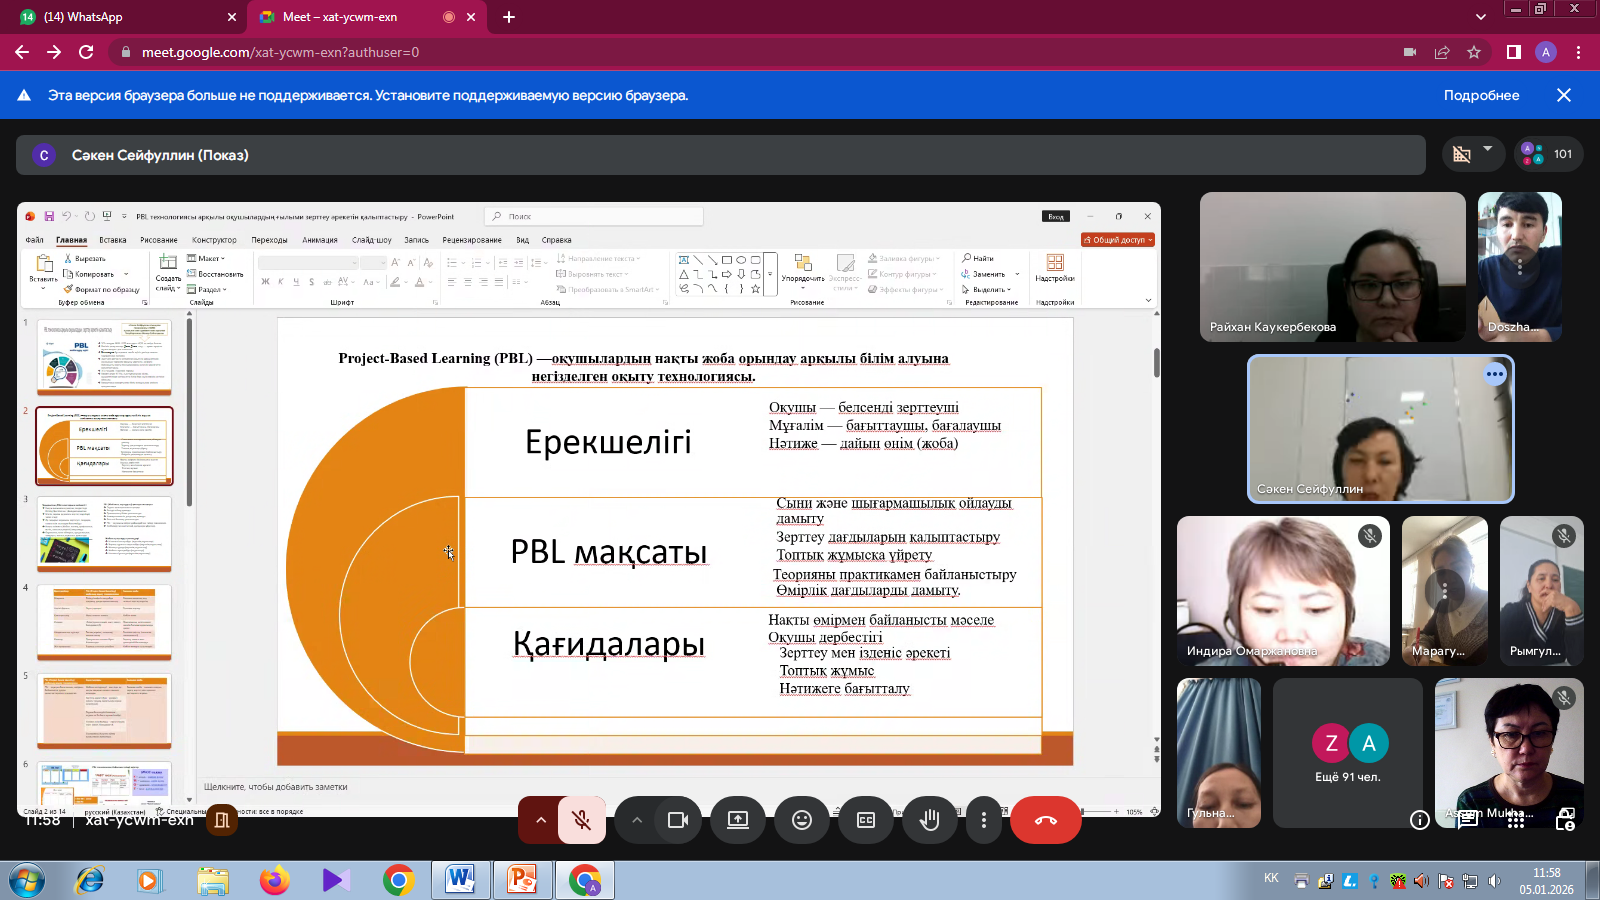Click the present screen icon
Image resolution: width=1600 pixels, height=900 pixels.
(x=738, y=820)
